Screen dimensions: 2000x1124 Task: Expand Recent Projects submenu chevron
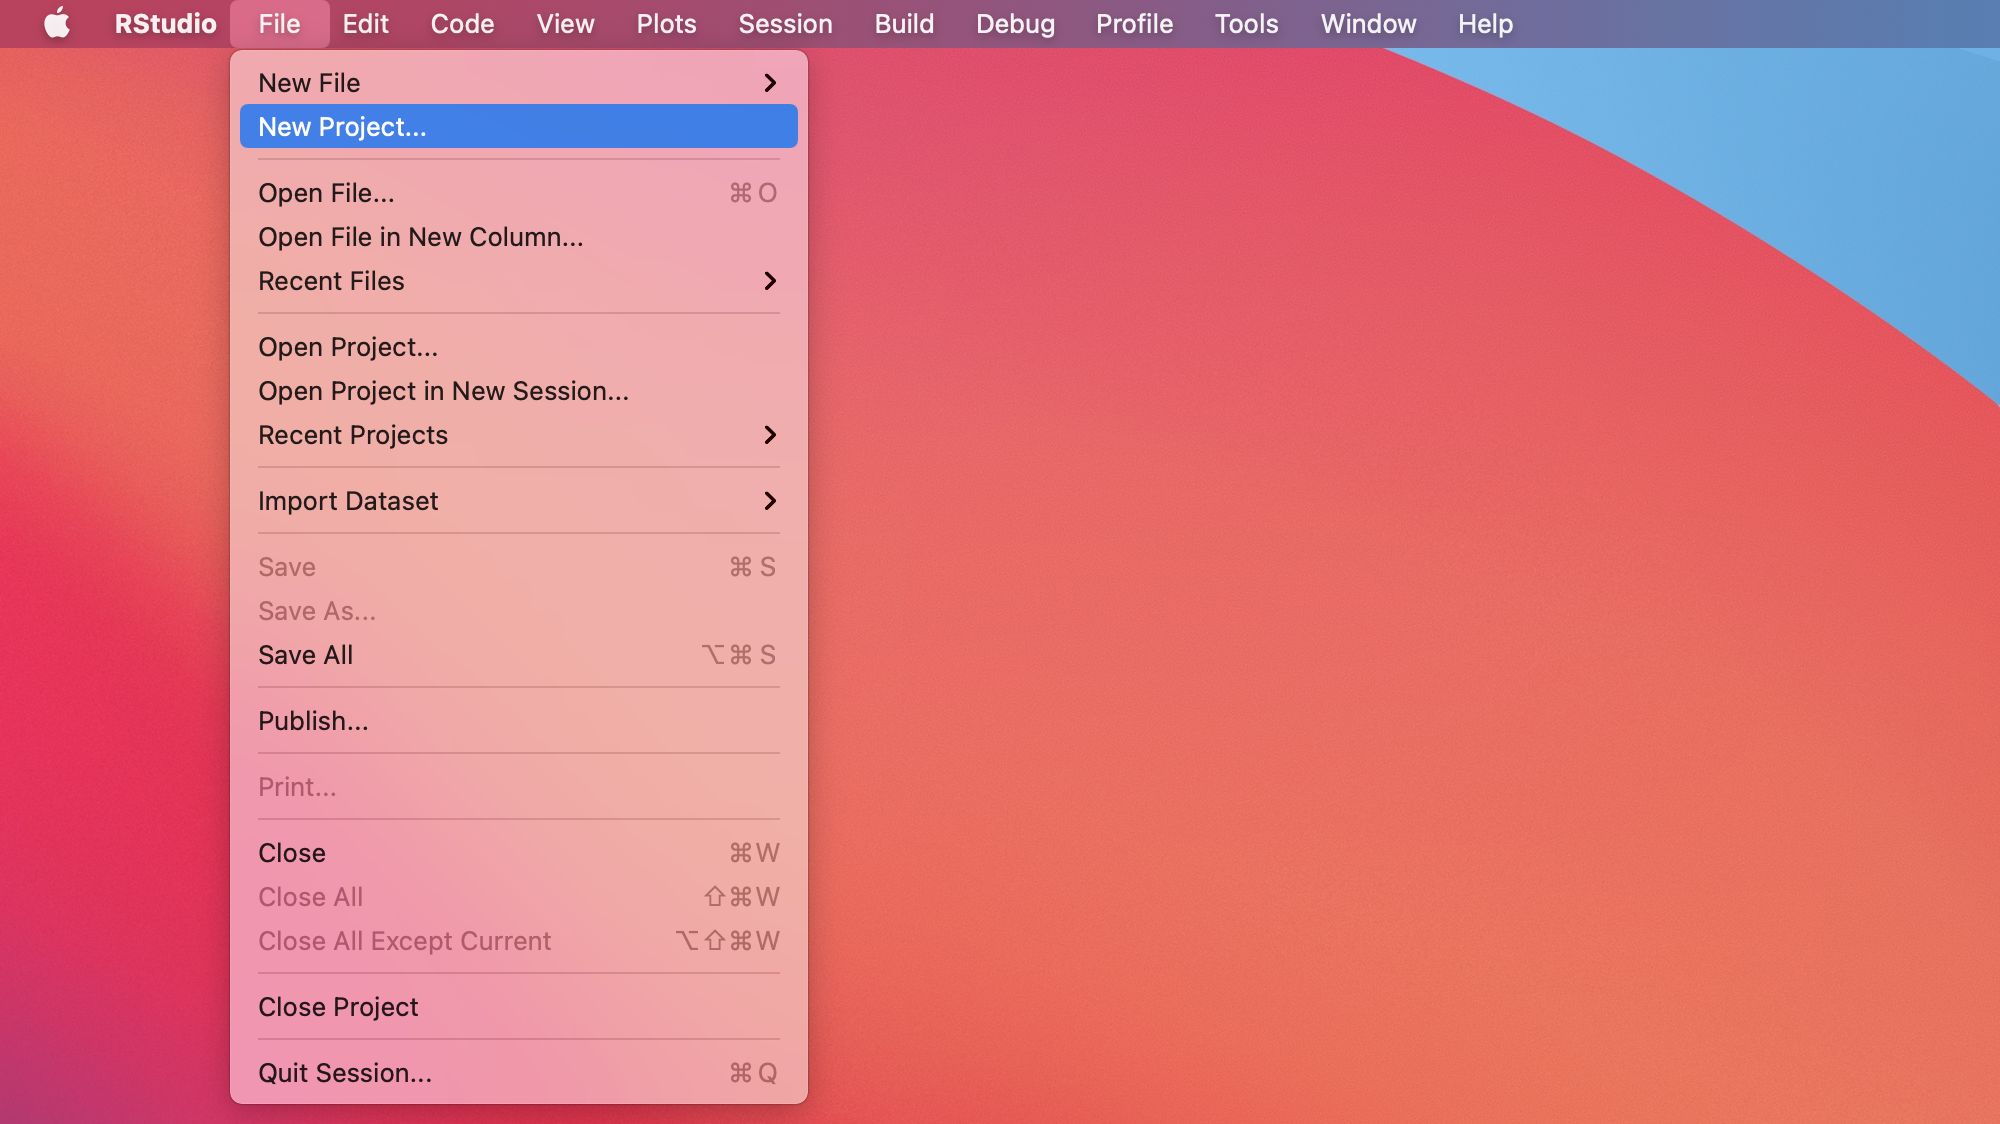[769, 435]
